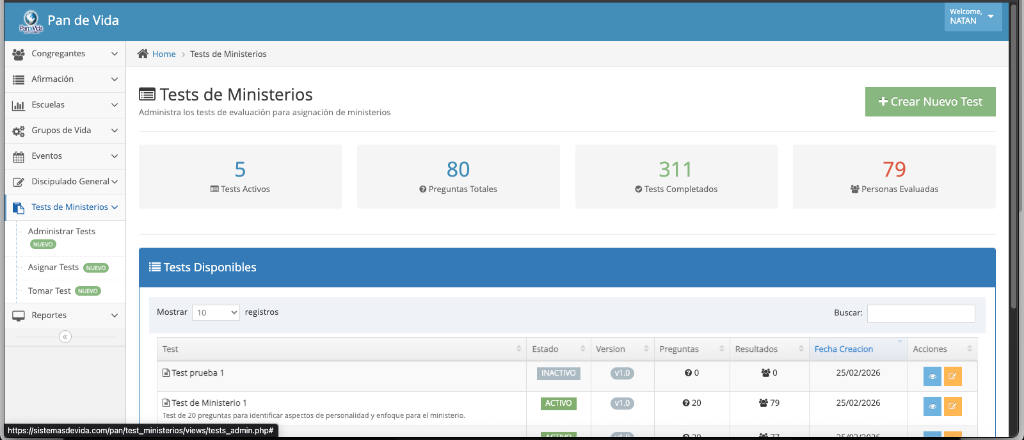Click the Congregantes people icon in sidebar
The image size is (1024, 440).
(19, 54)
